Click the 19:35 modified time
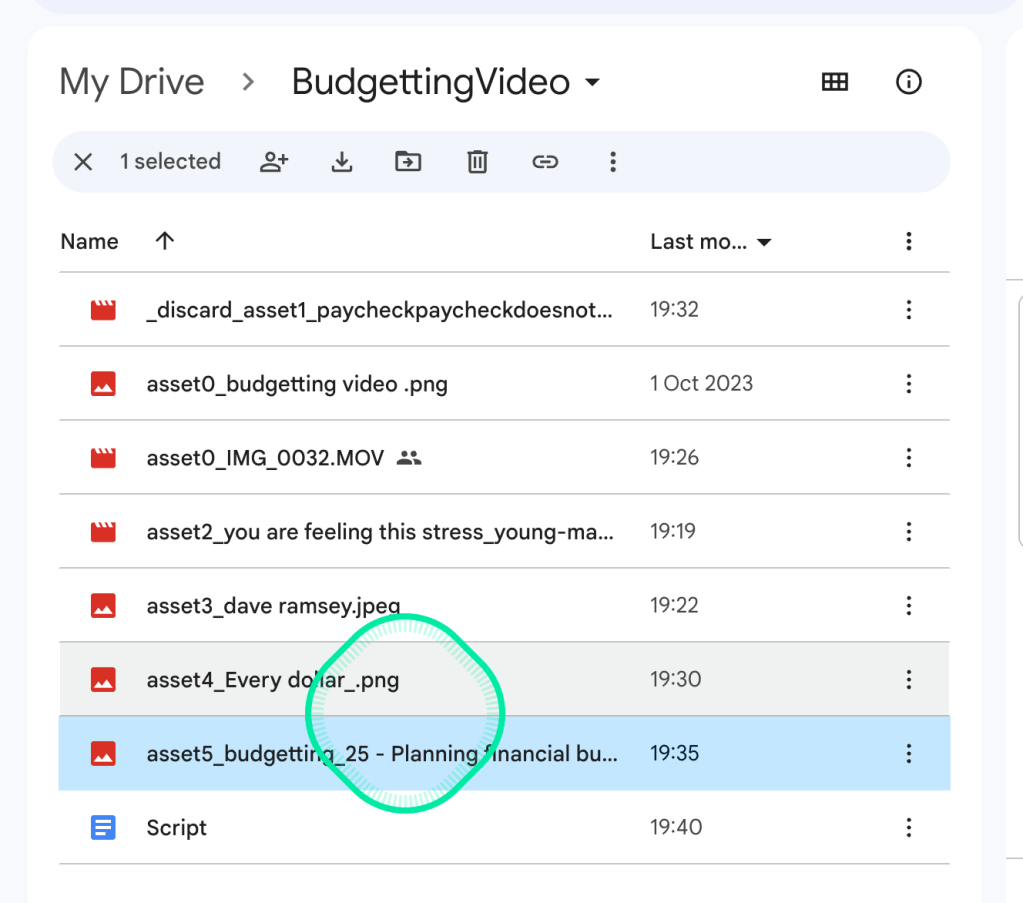Viewport: 1023px width, 903px height. click(675, 753)
